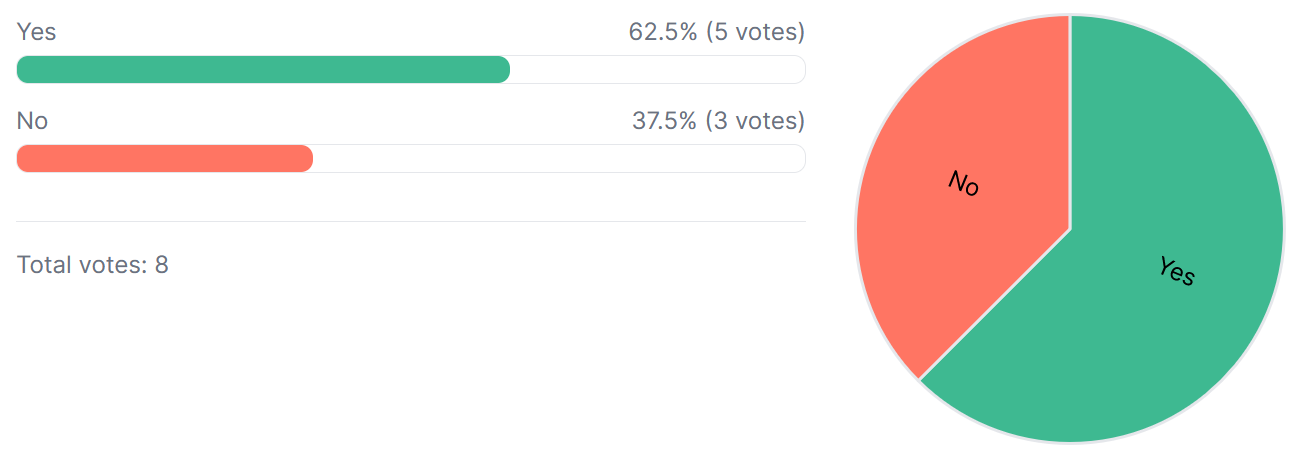
Task: Click the '62.5%' percentage value
Action: coord(663,32)
